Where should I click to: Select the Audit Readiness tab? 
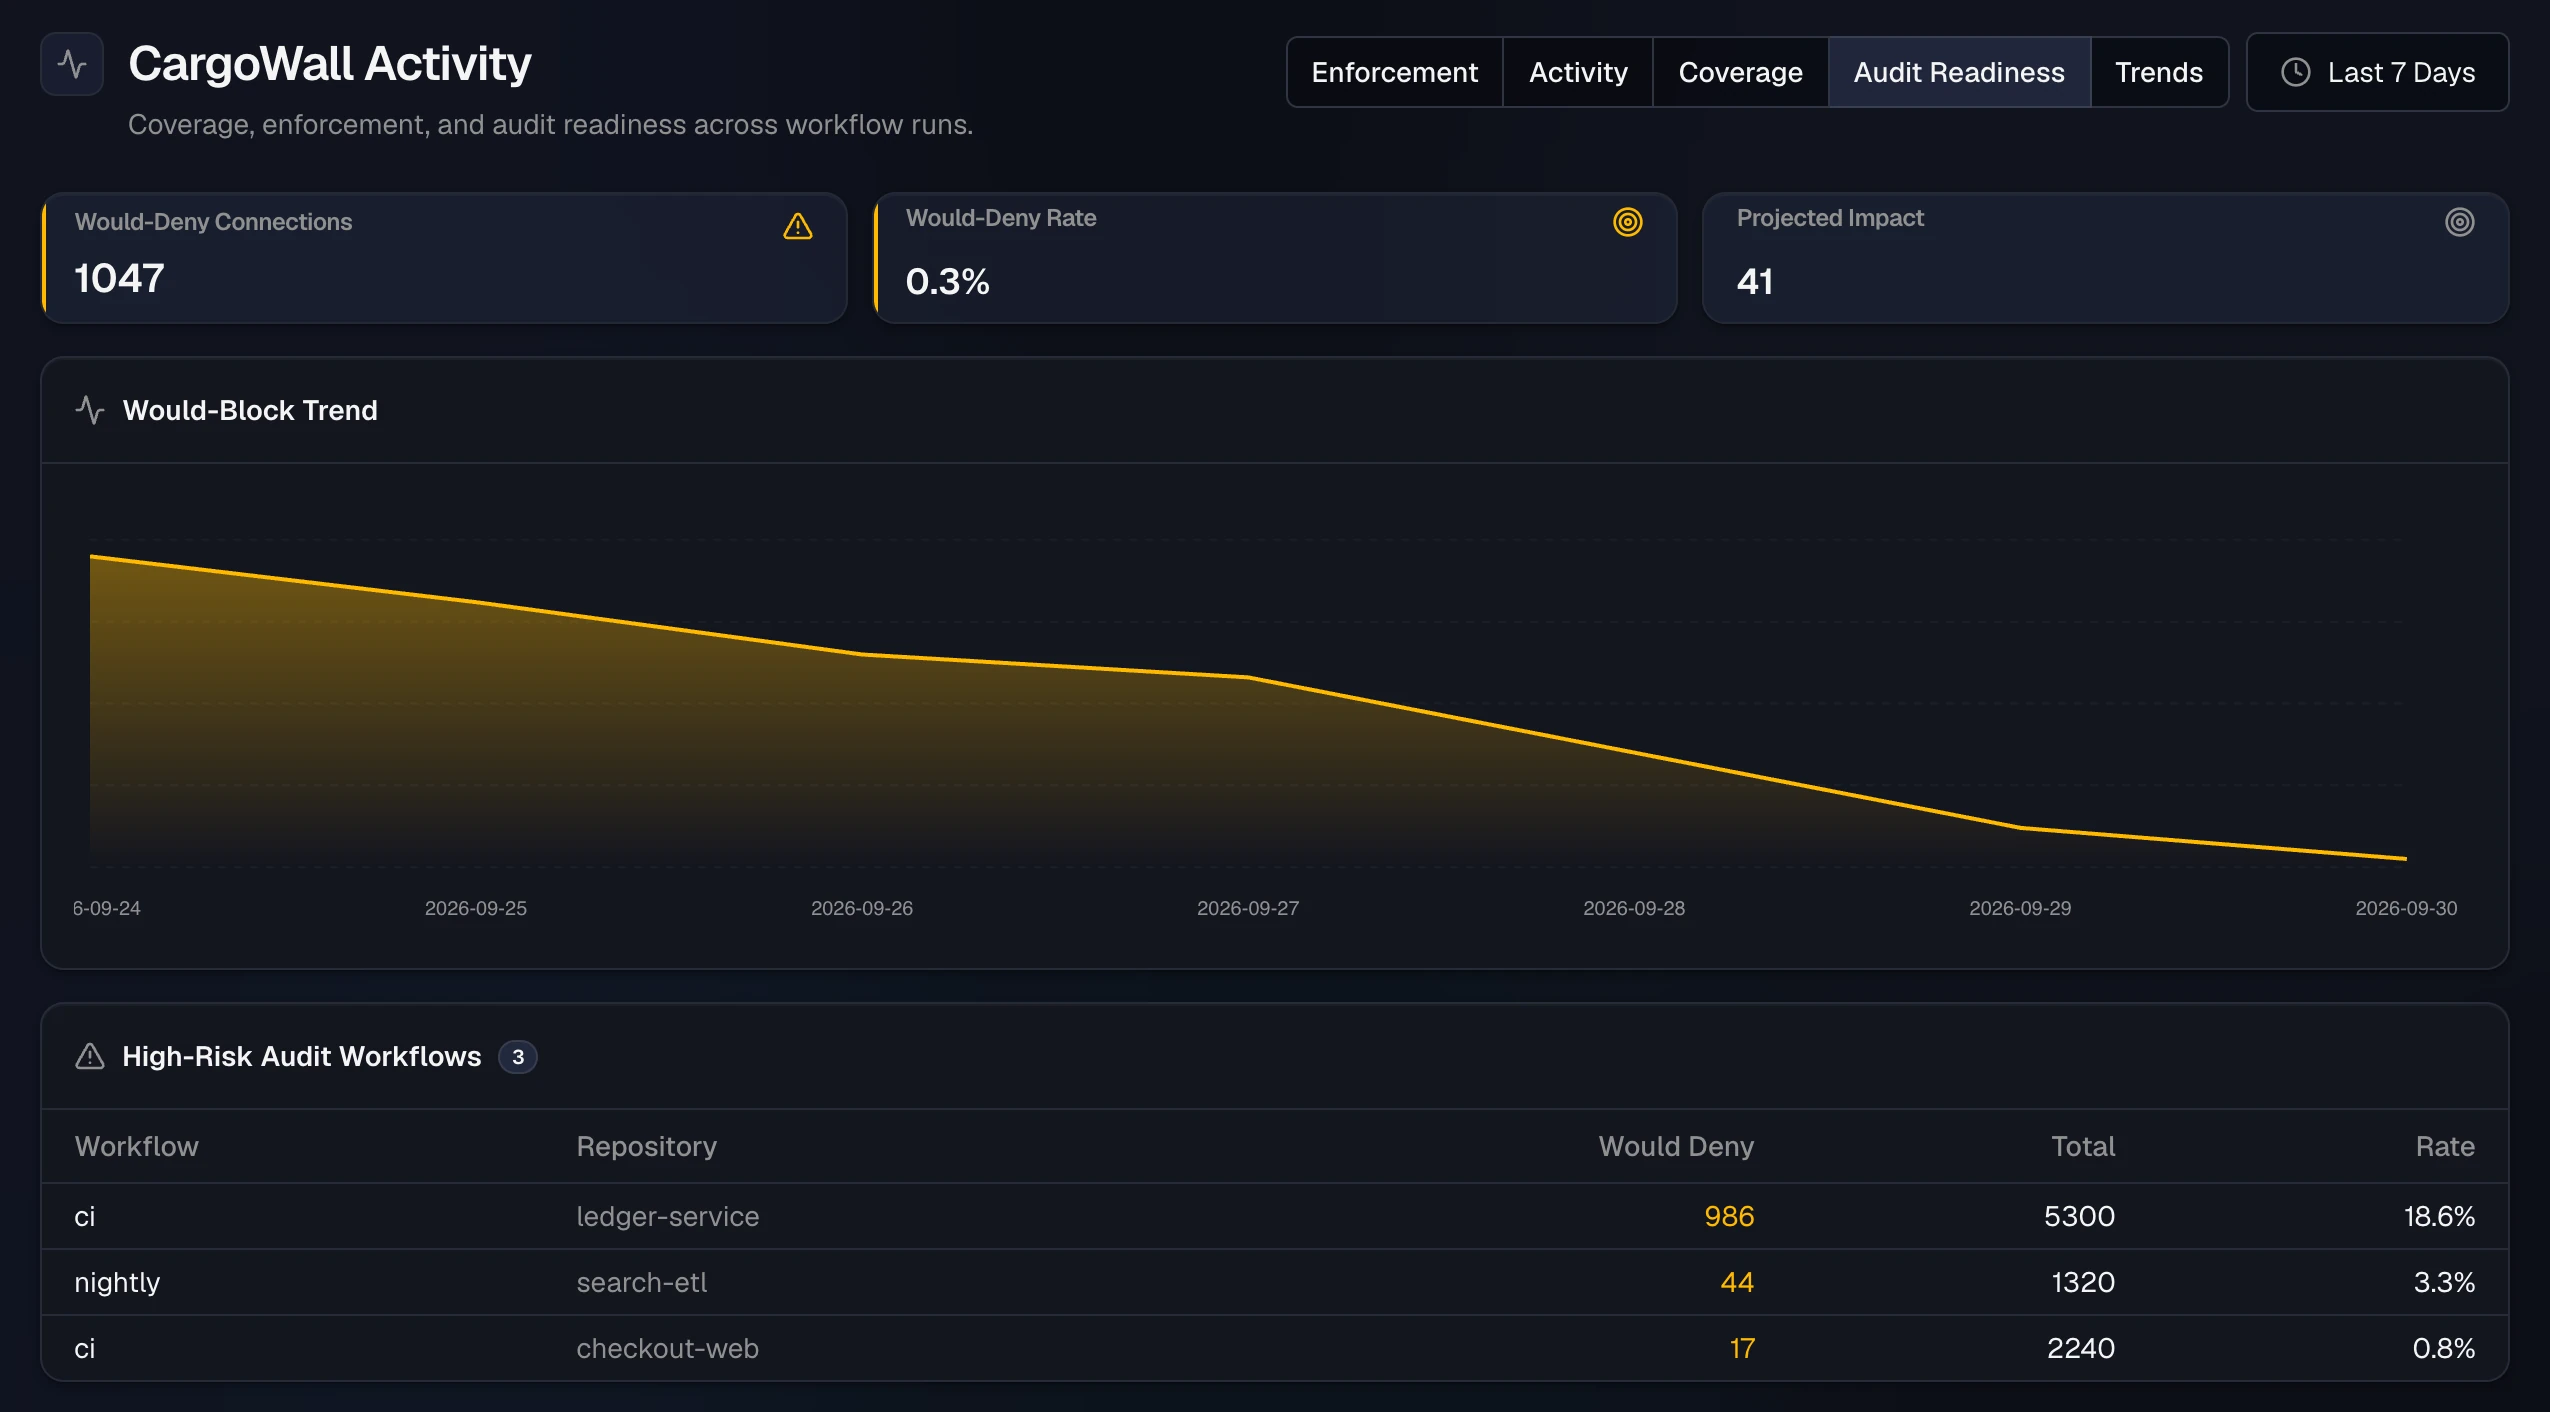tap(1958, 72)
